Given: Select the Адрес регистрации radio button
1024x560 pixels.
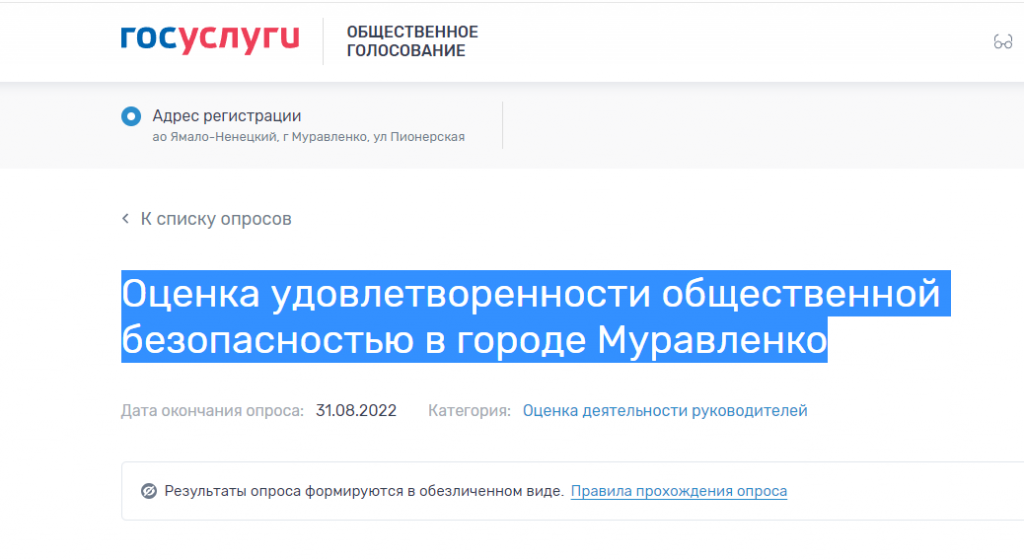Looking at the screenshot, I should point(131,116).
